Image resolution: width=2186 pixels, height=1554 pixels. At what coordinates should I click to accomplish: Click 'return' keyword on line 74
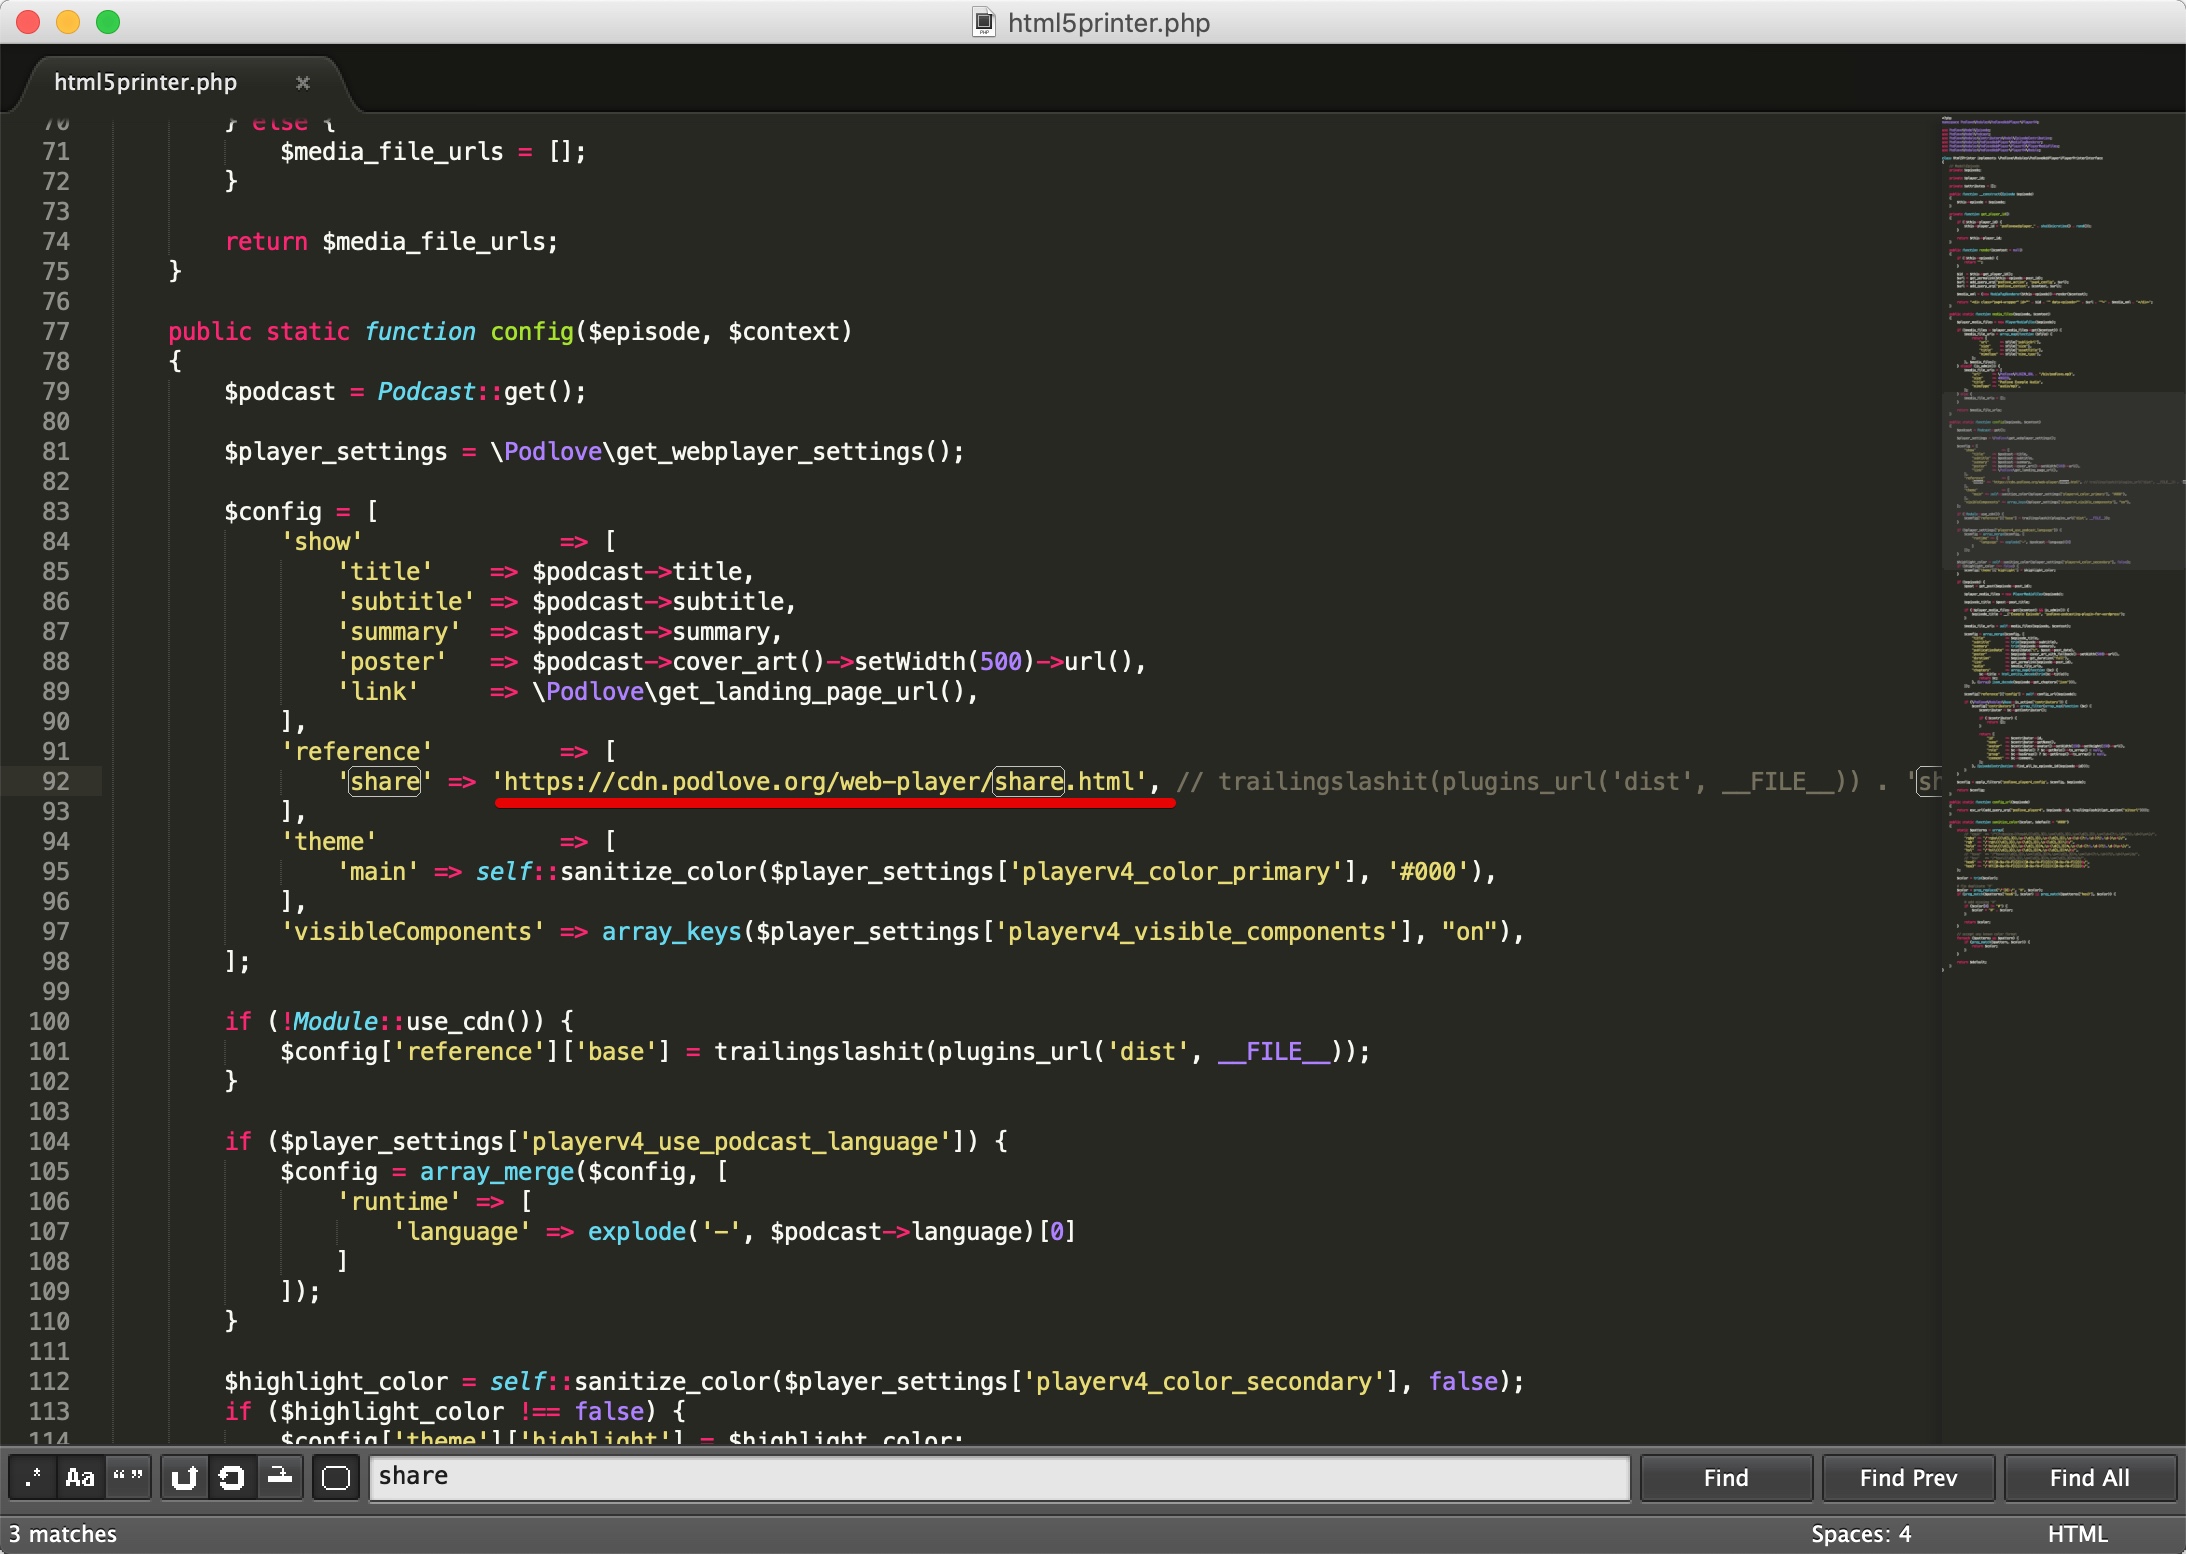point(266,241)
